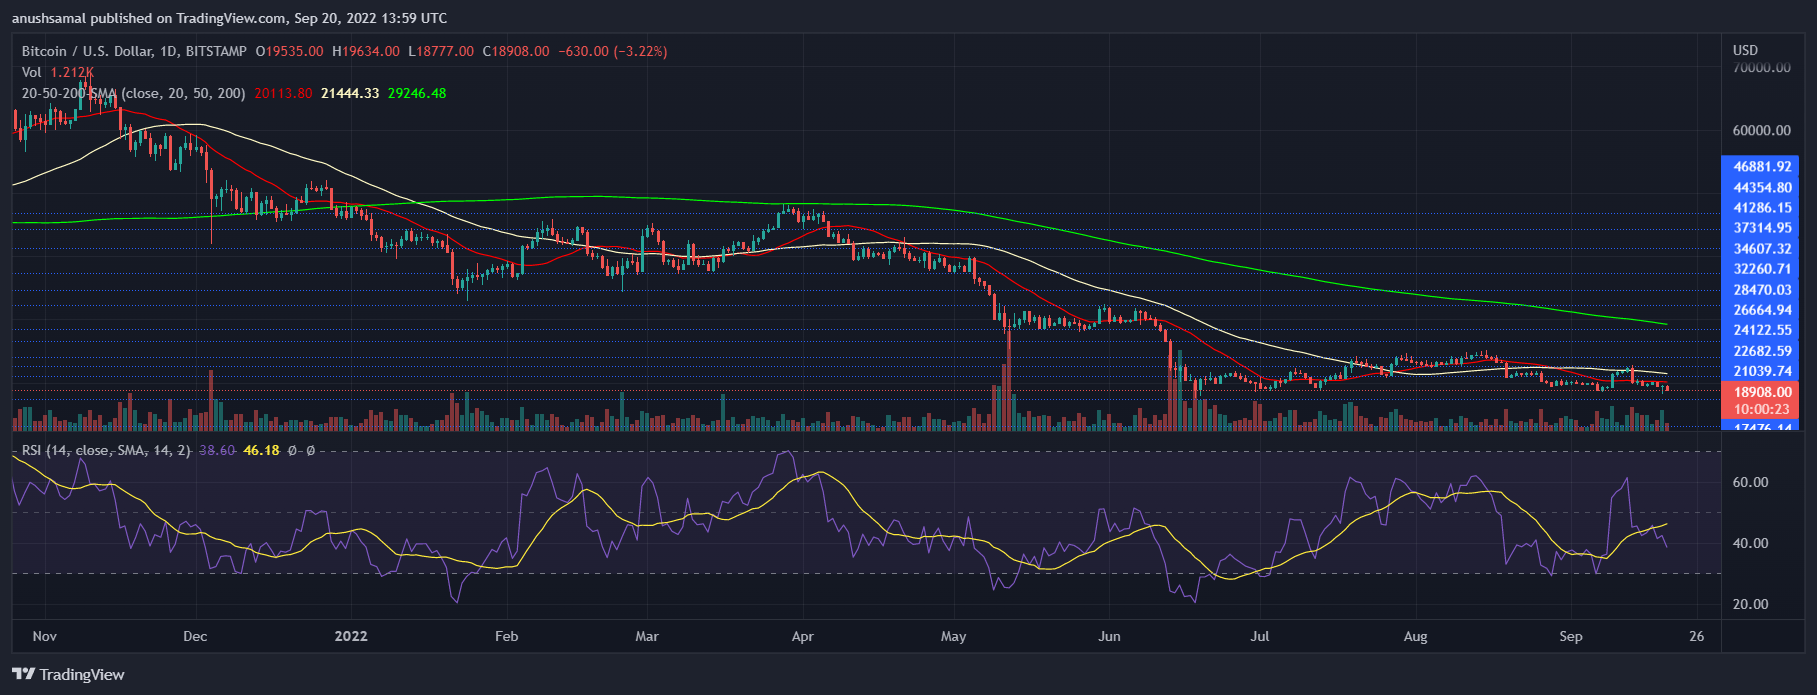Click the low price L18777.00 value
The width and height of the screenshot is (1817, 695).
[441, 51]
